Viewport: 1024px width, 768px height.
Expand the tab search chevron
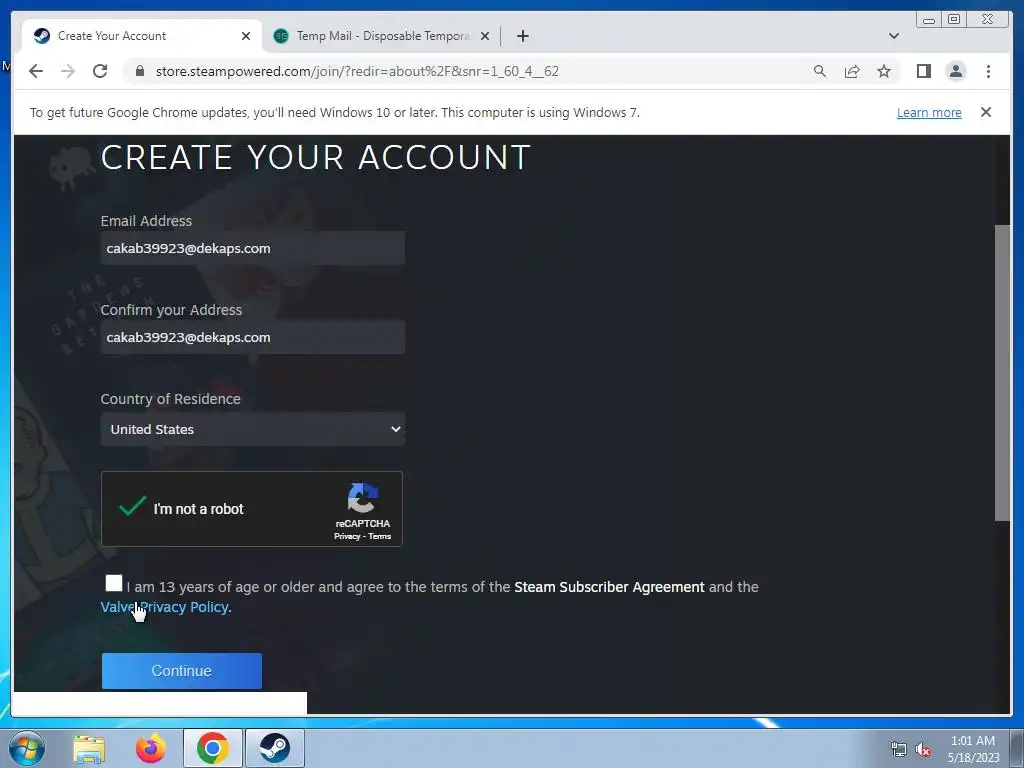pyautogui.click(x=894, y=36)
